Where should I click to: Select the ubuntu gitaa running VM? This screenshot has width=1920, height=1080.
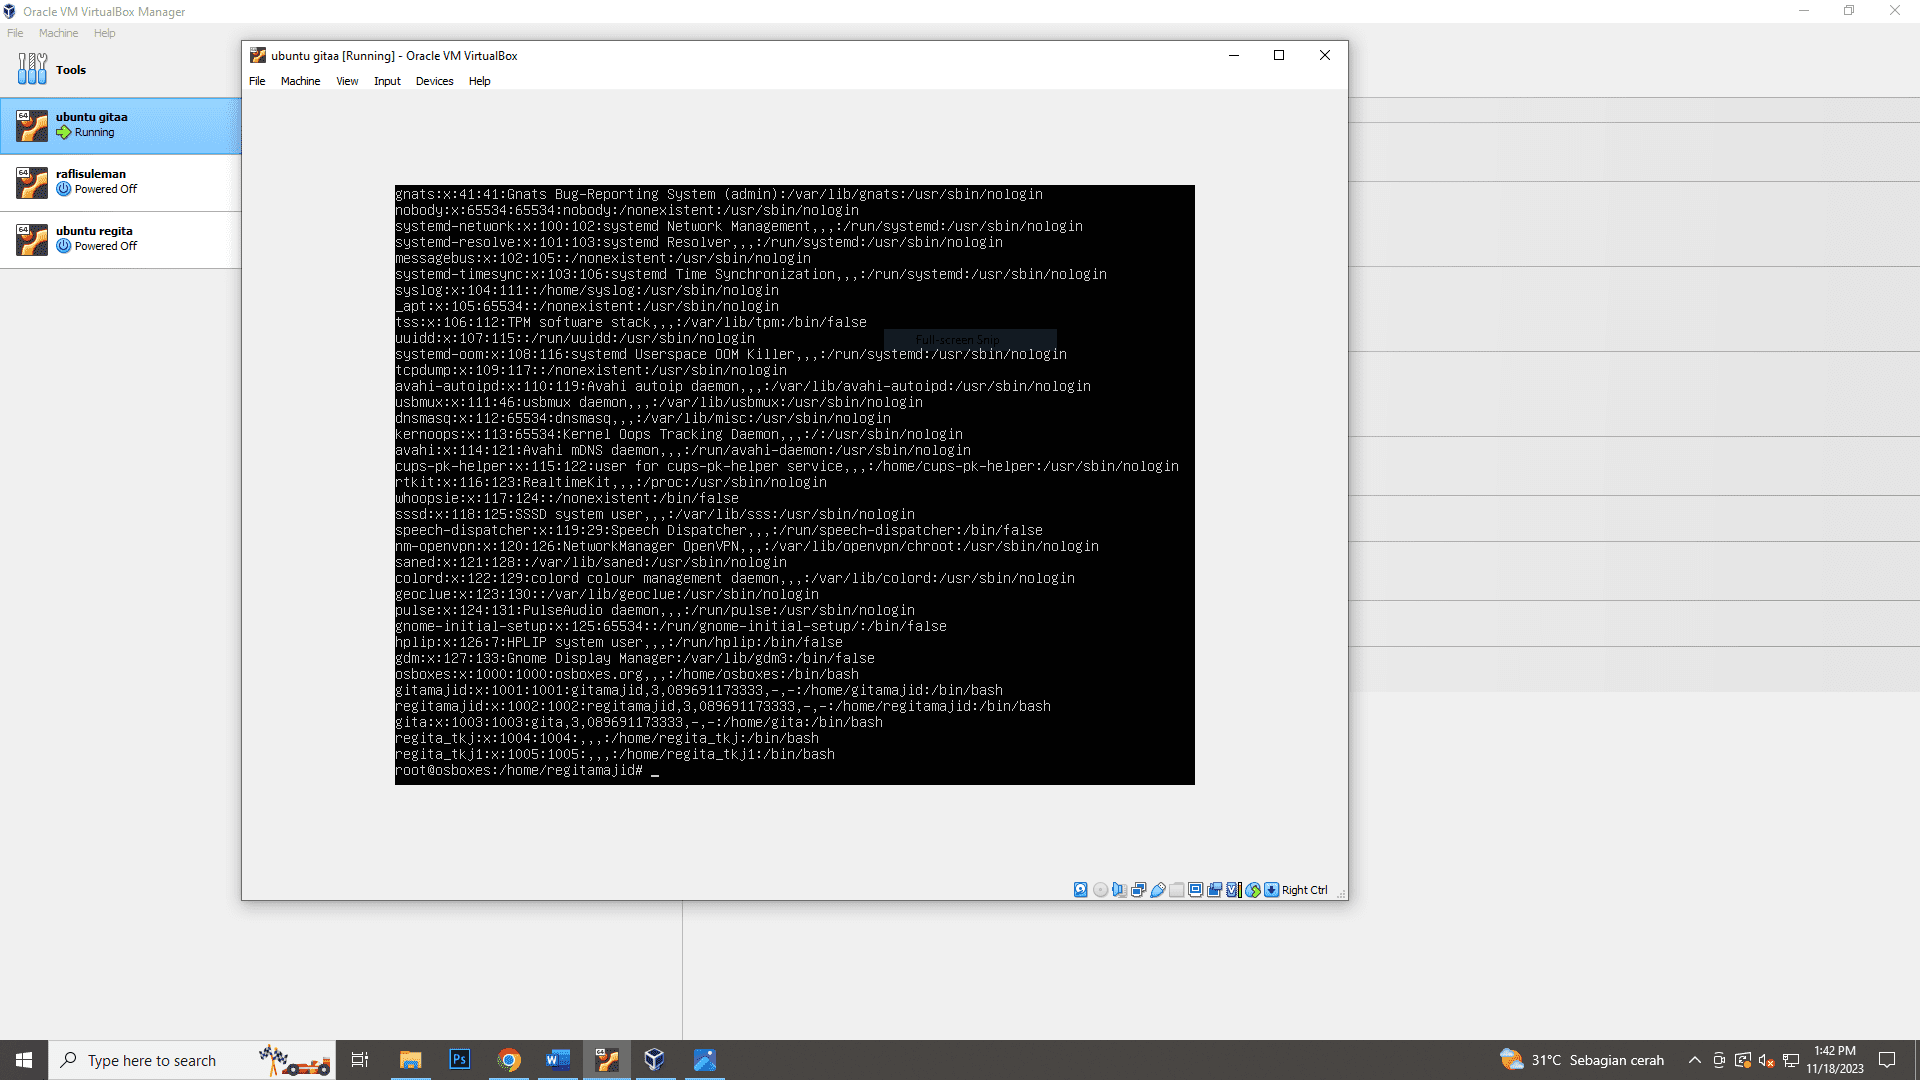(120, 125)
